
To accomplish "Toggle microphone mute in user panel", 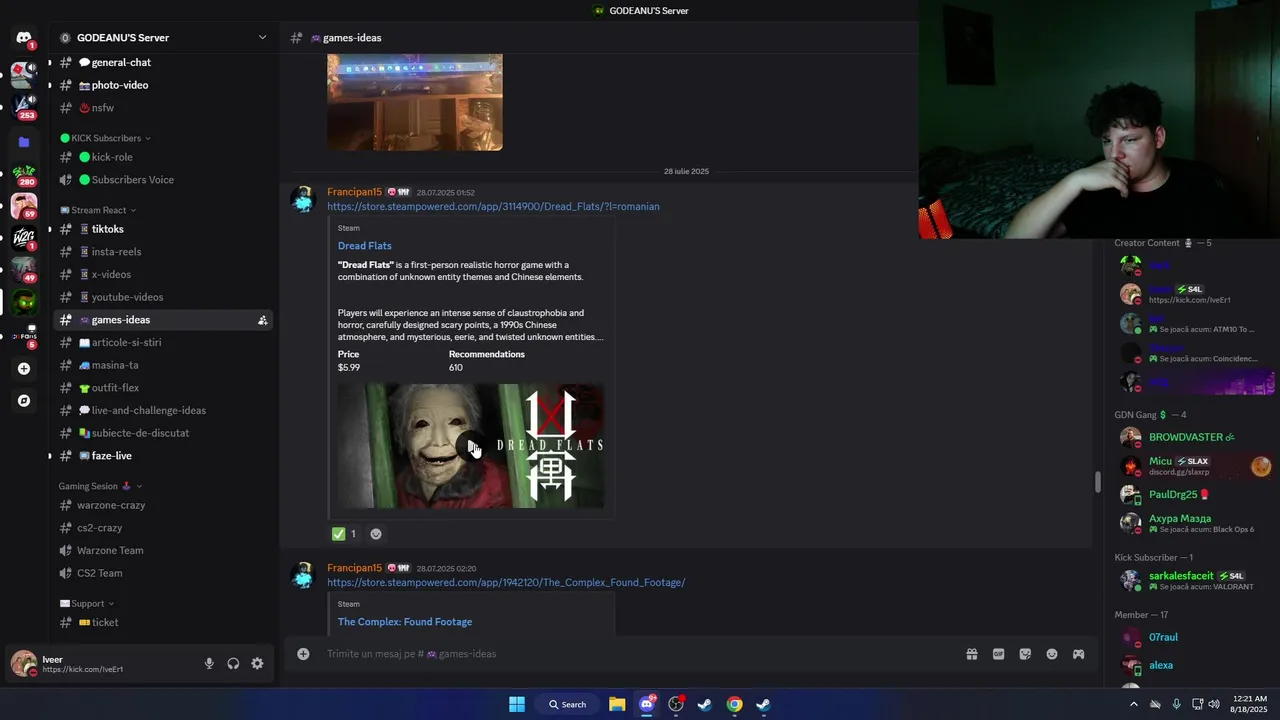I will [x=209, y=663].
